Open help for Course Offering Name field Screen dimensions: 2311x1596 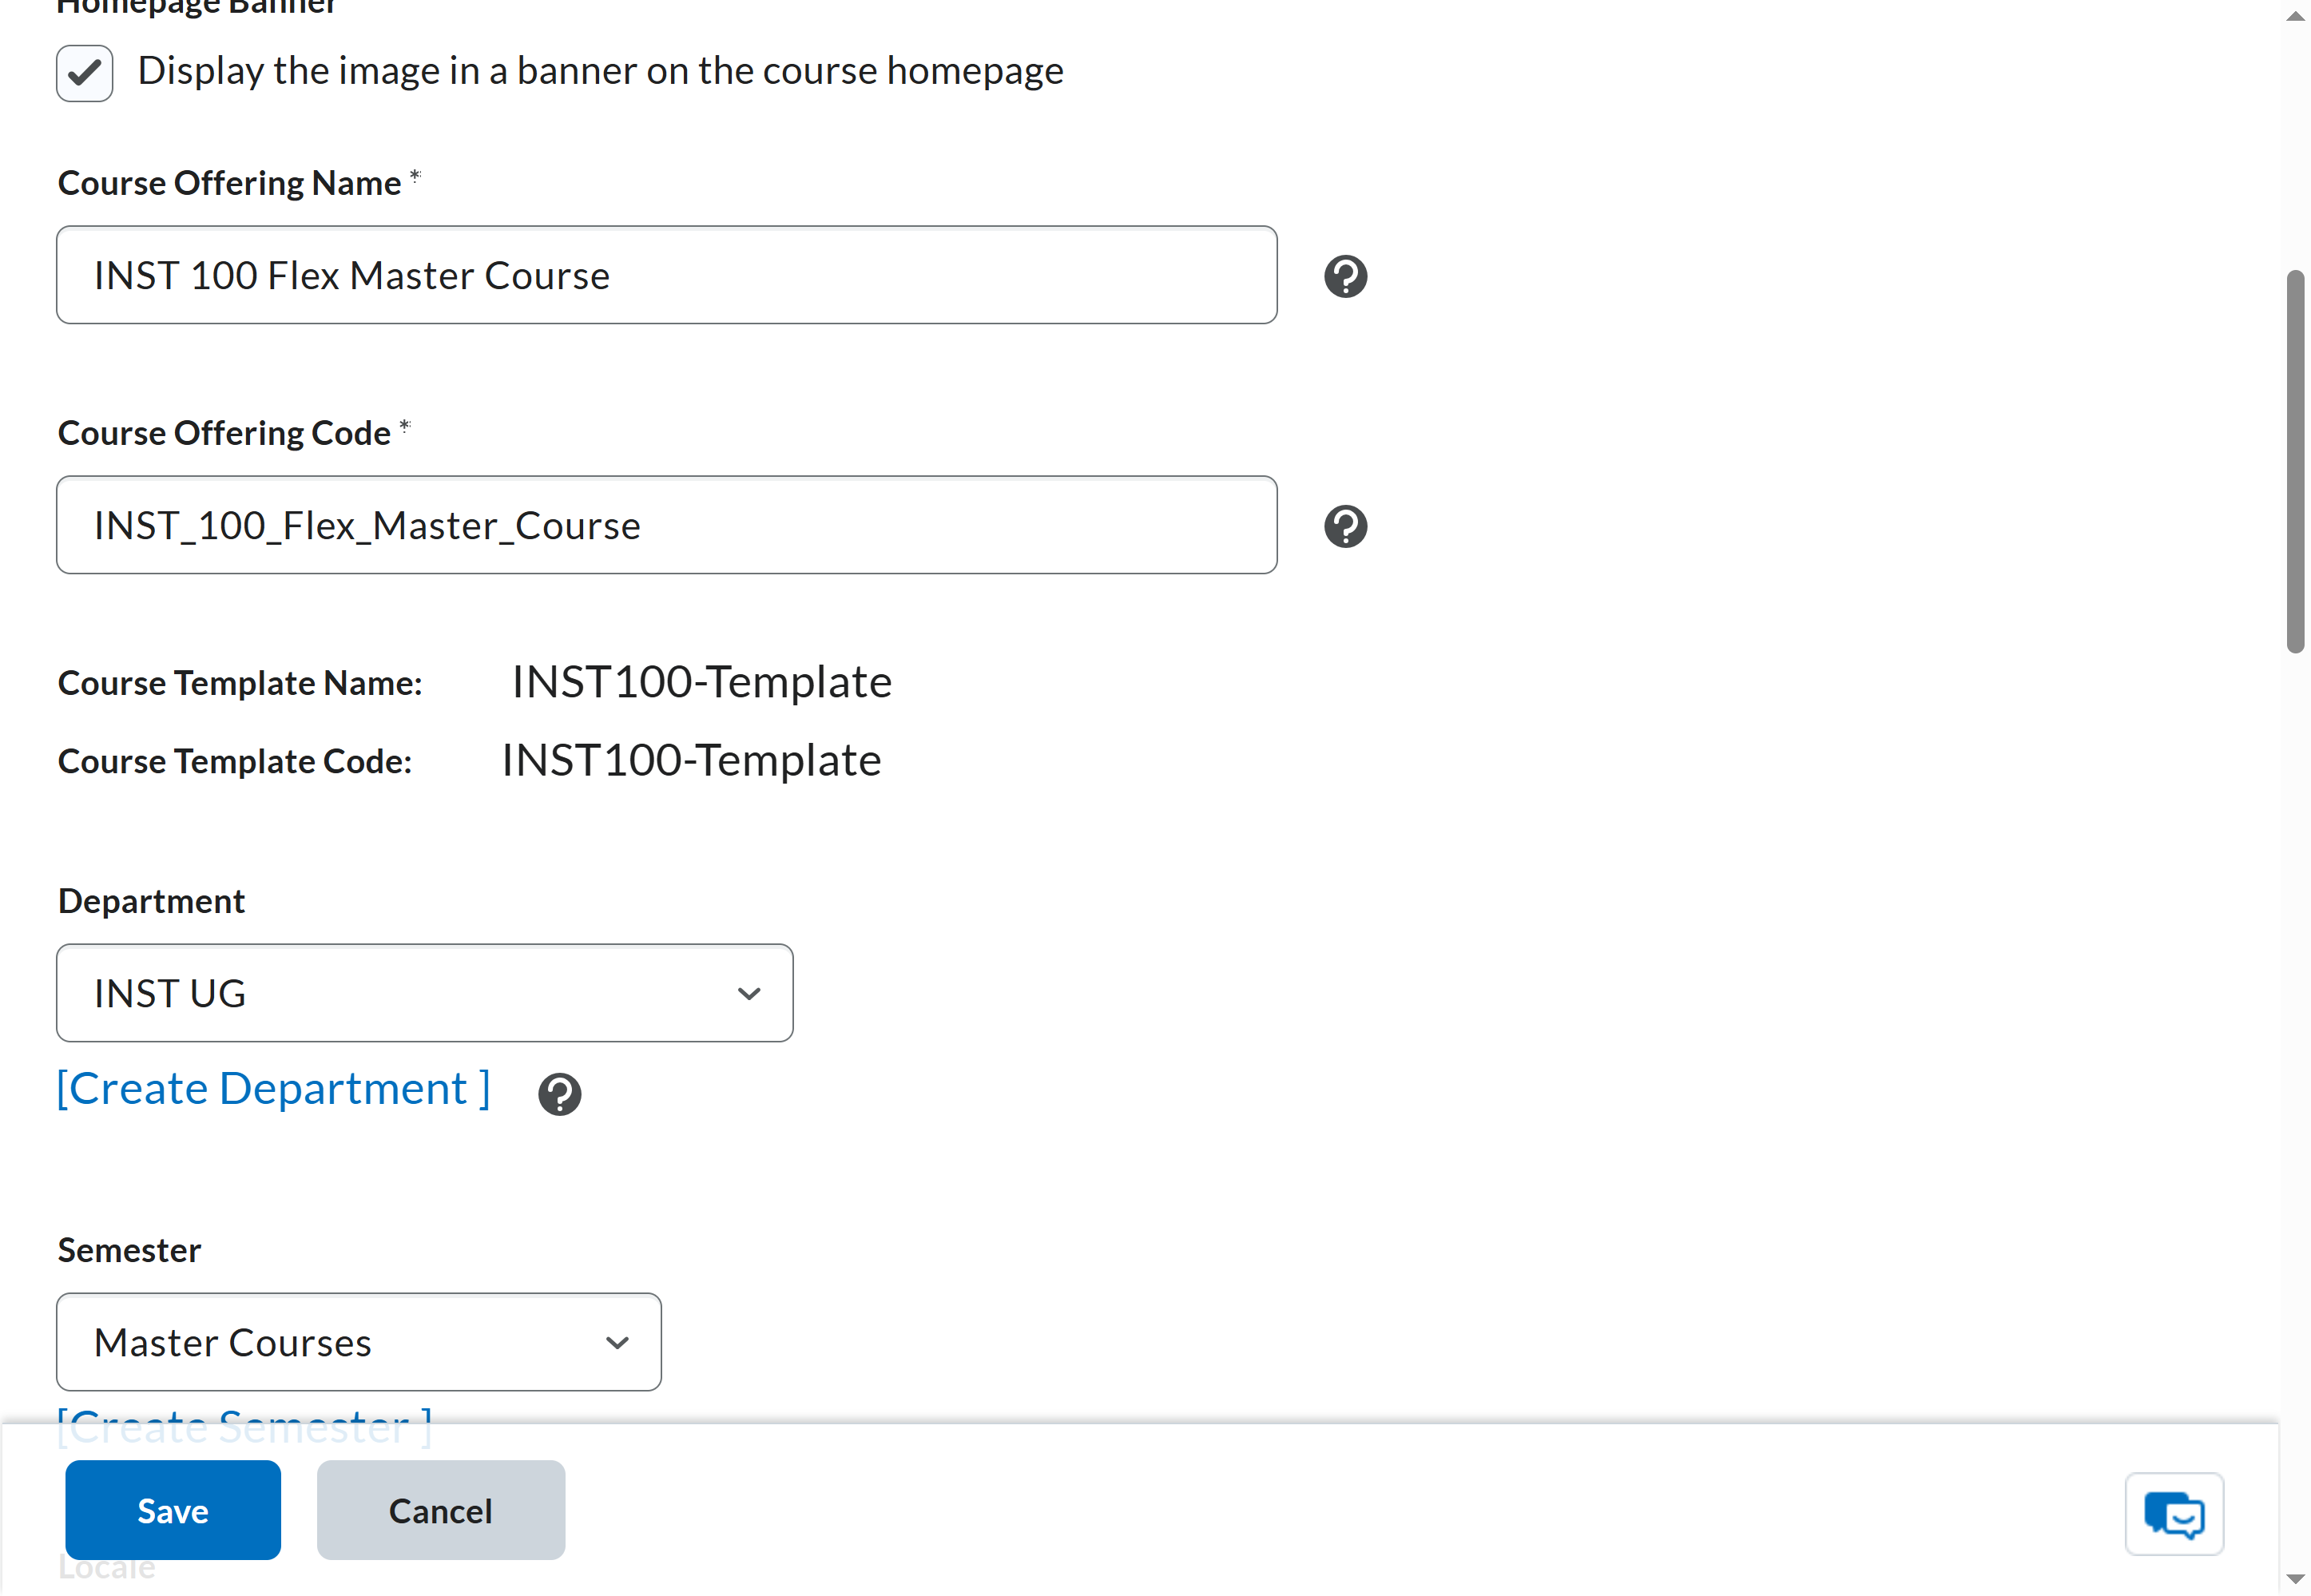[x=1345, y=276]
